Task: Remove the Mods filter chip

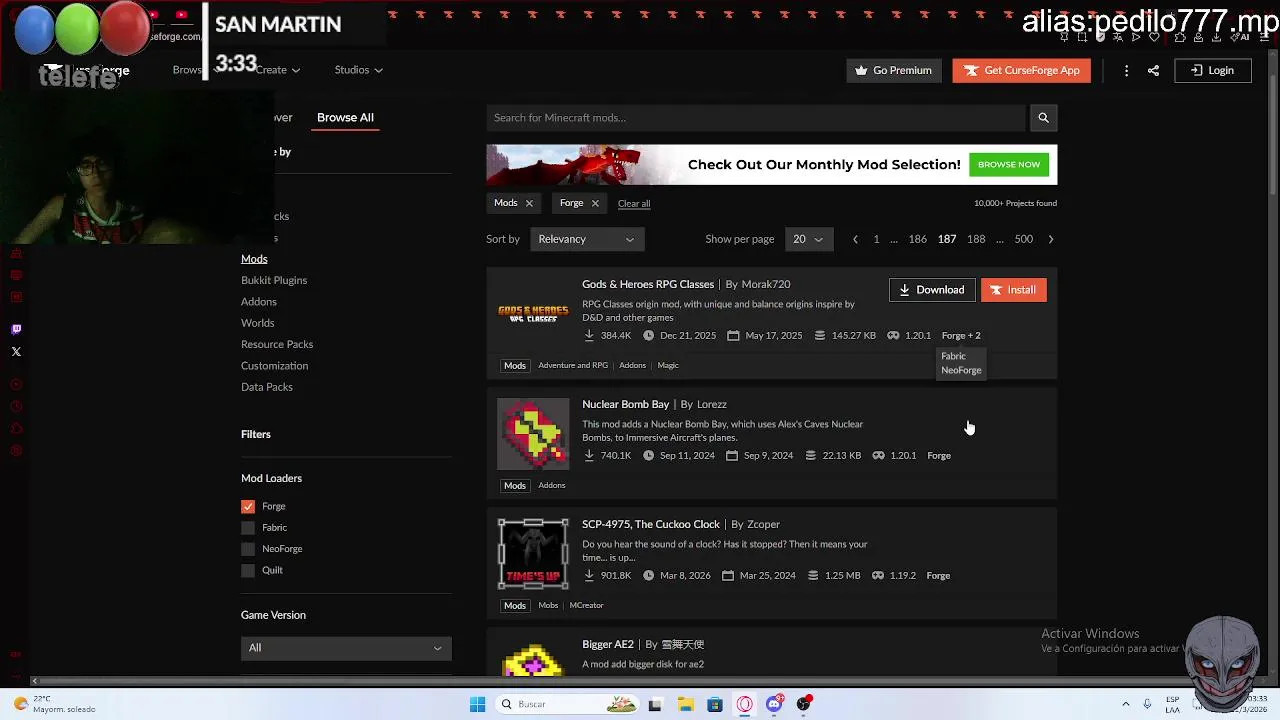Action: (529, 203)
